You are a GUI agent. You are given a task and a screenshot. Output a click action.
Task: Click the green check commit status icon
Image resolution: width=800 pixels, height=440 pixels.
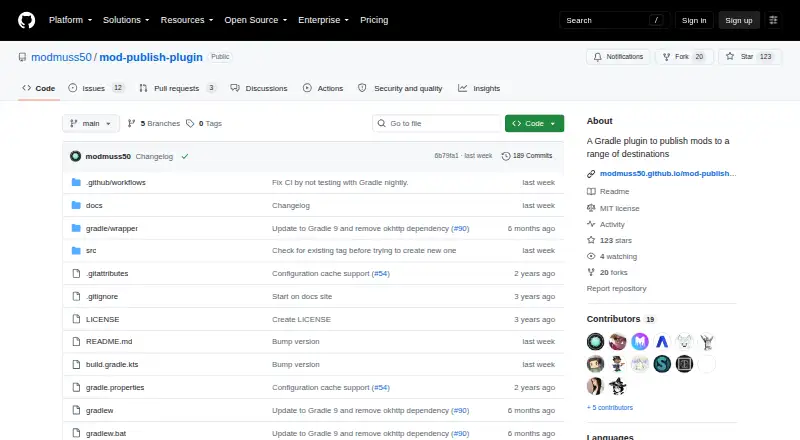(185, 156)
